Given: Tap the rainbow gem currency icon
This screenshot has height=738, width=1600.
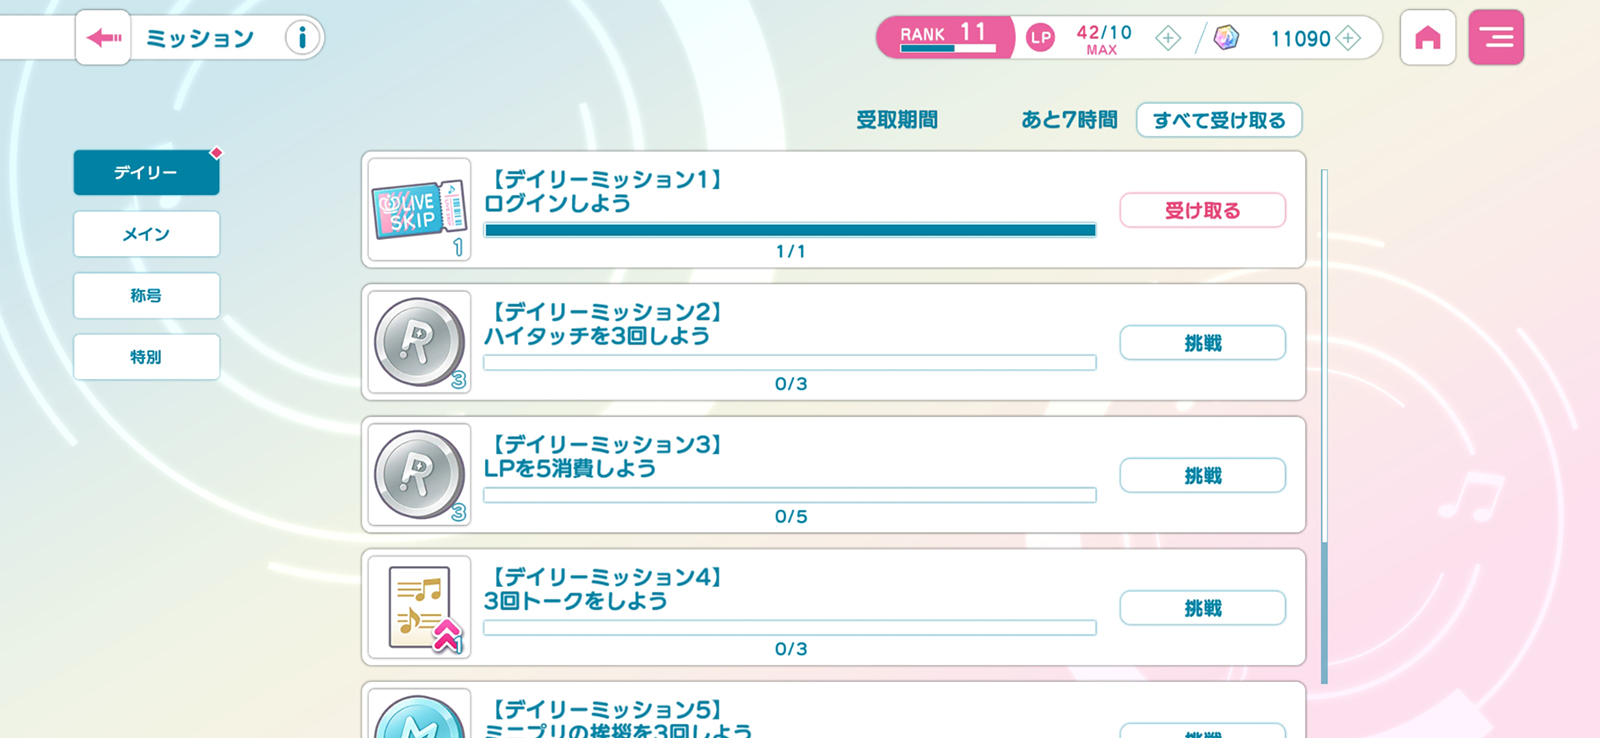Looking at the screenshot, I should point(1226,38).
